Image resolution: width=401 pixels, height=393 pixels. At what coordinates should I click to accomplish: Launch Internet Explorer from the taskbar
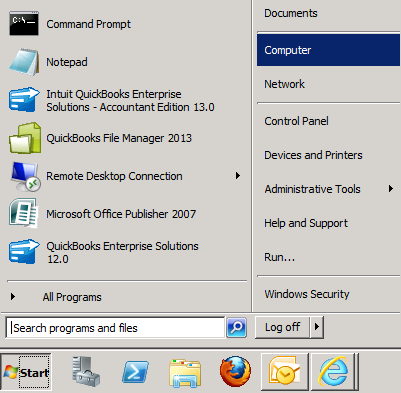pyautogui.click(x=333, y=371)
